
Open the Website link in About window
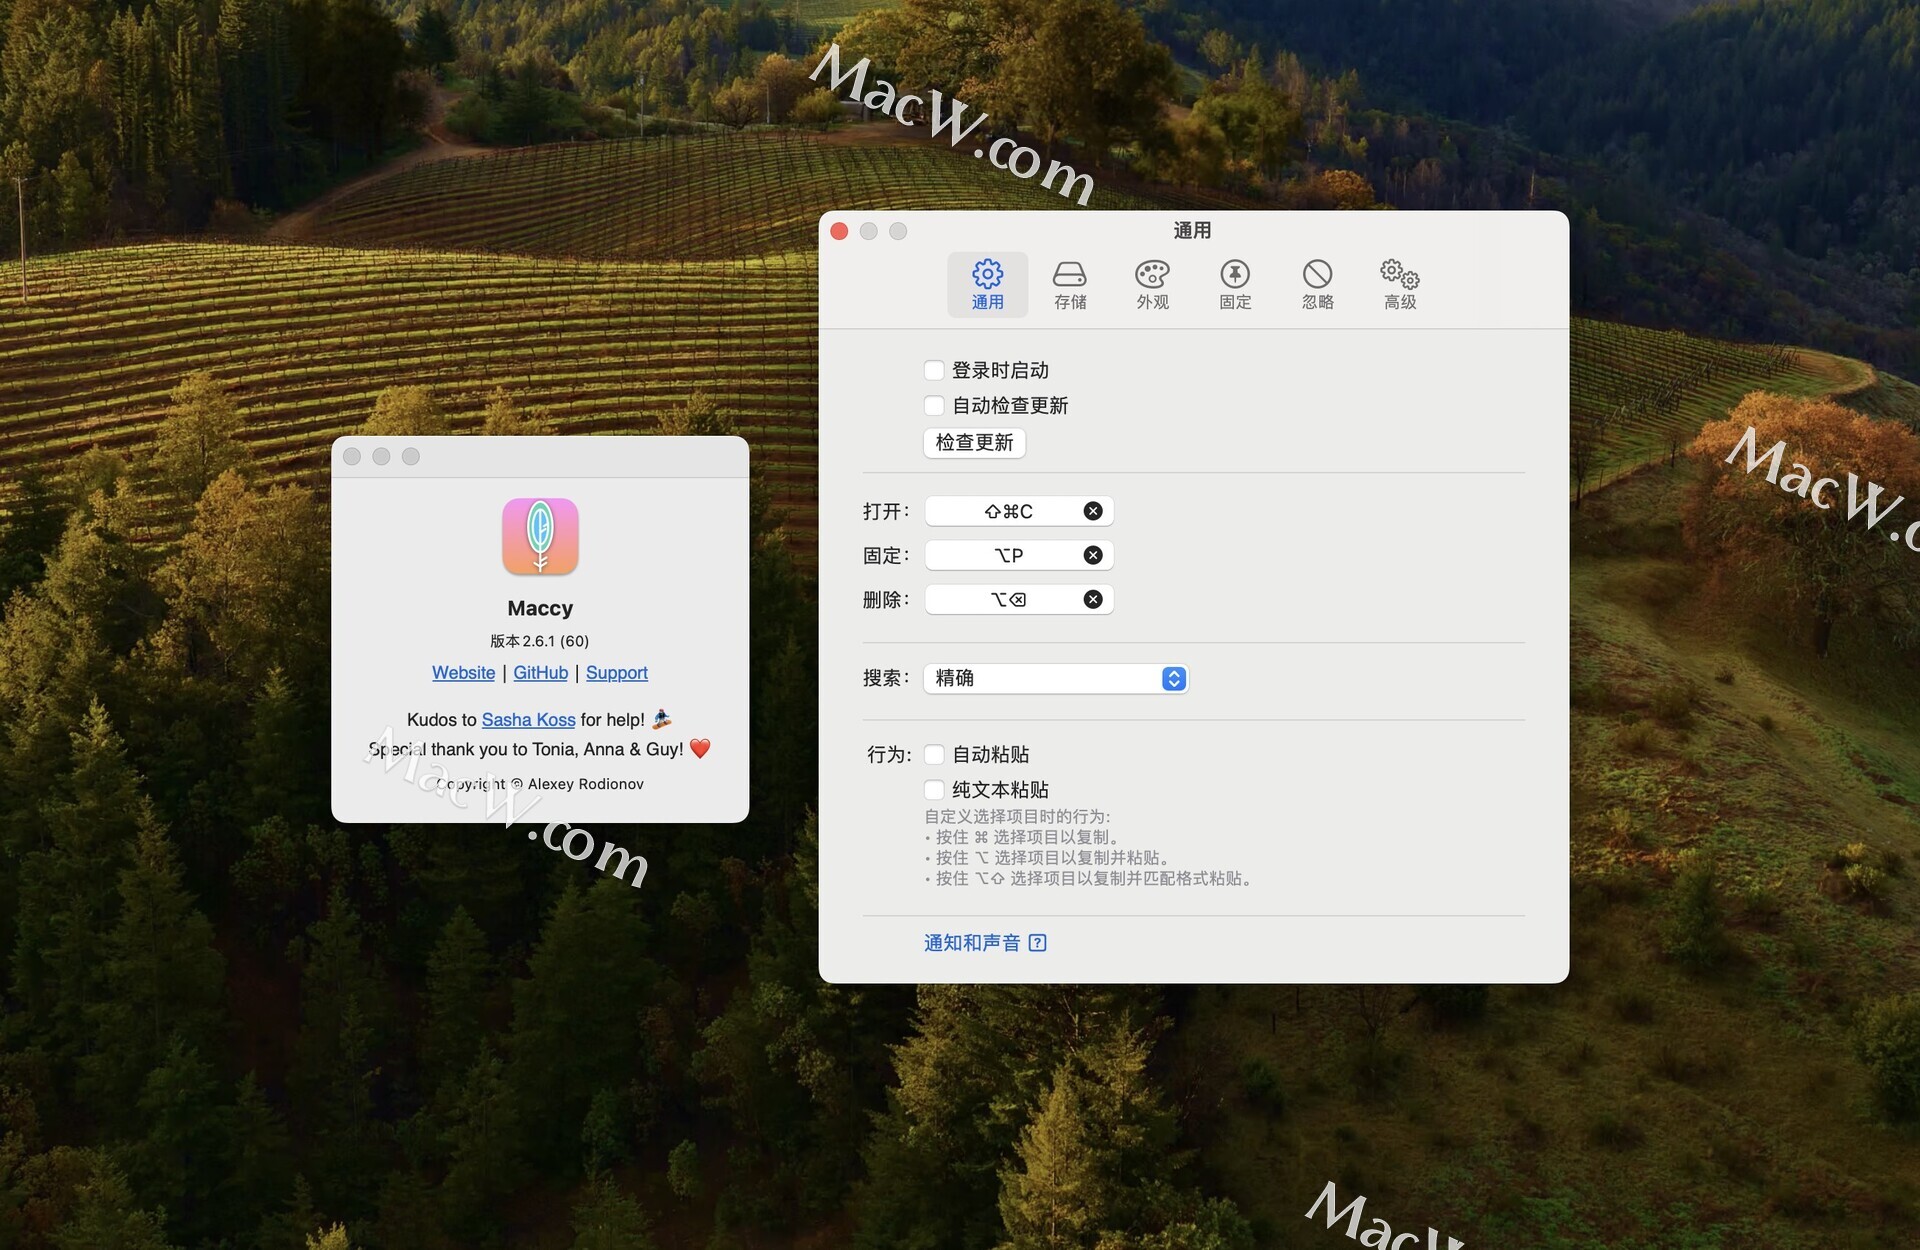[x=463, y=673]
